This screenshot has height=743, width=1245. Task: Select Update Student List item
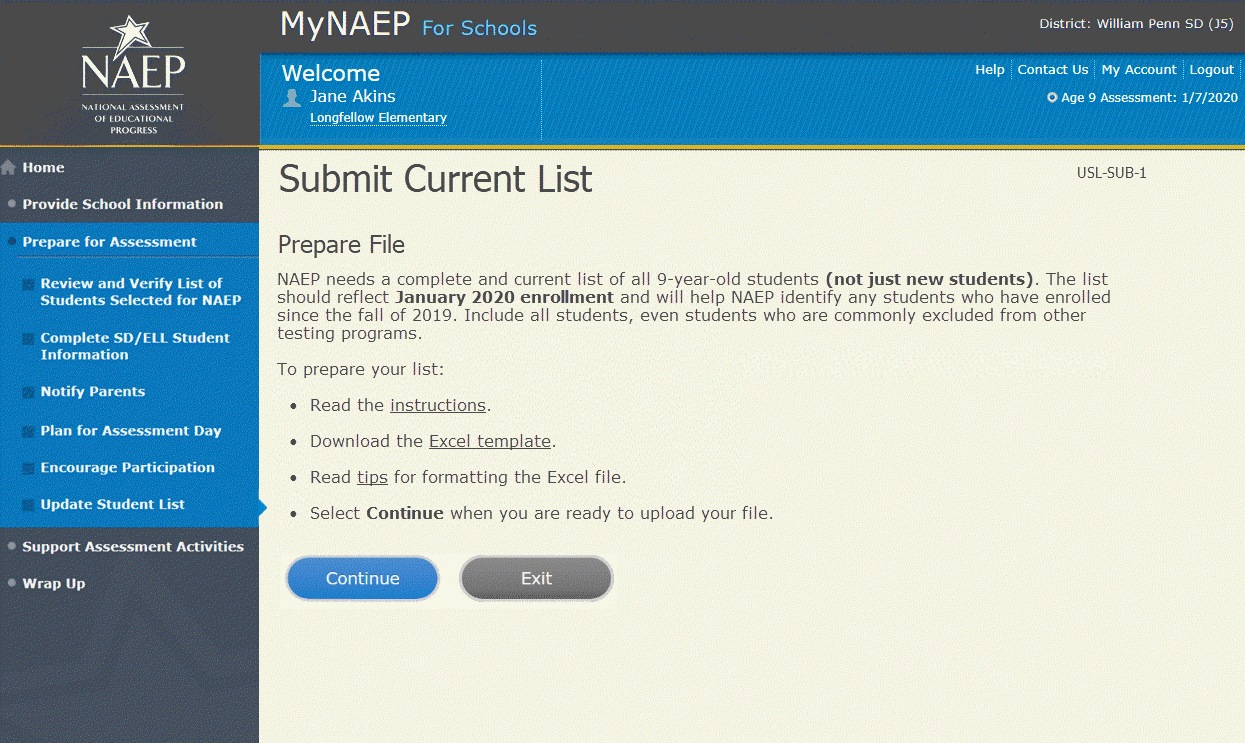point(113,505)
